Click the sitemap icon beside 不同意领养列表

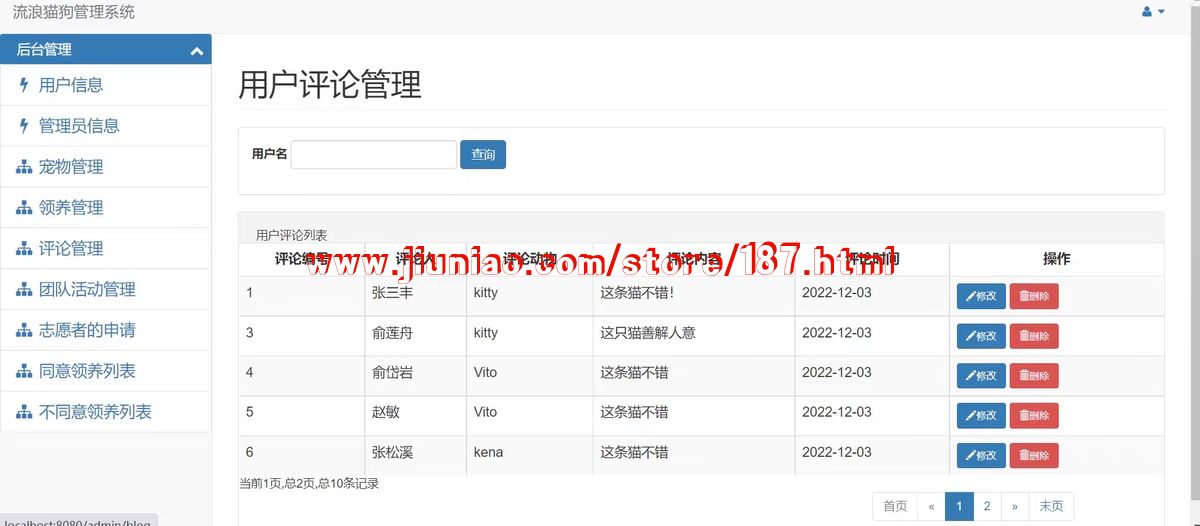24,412
